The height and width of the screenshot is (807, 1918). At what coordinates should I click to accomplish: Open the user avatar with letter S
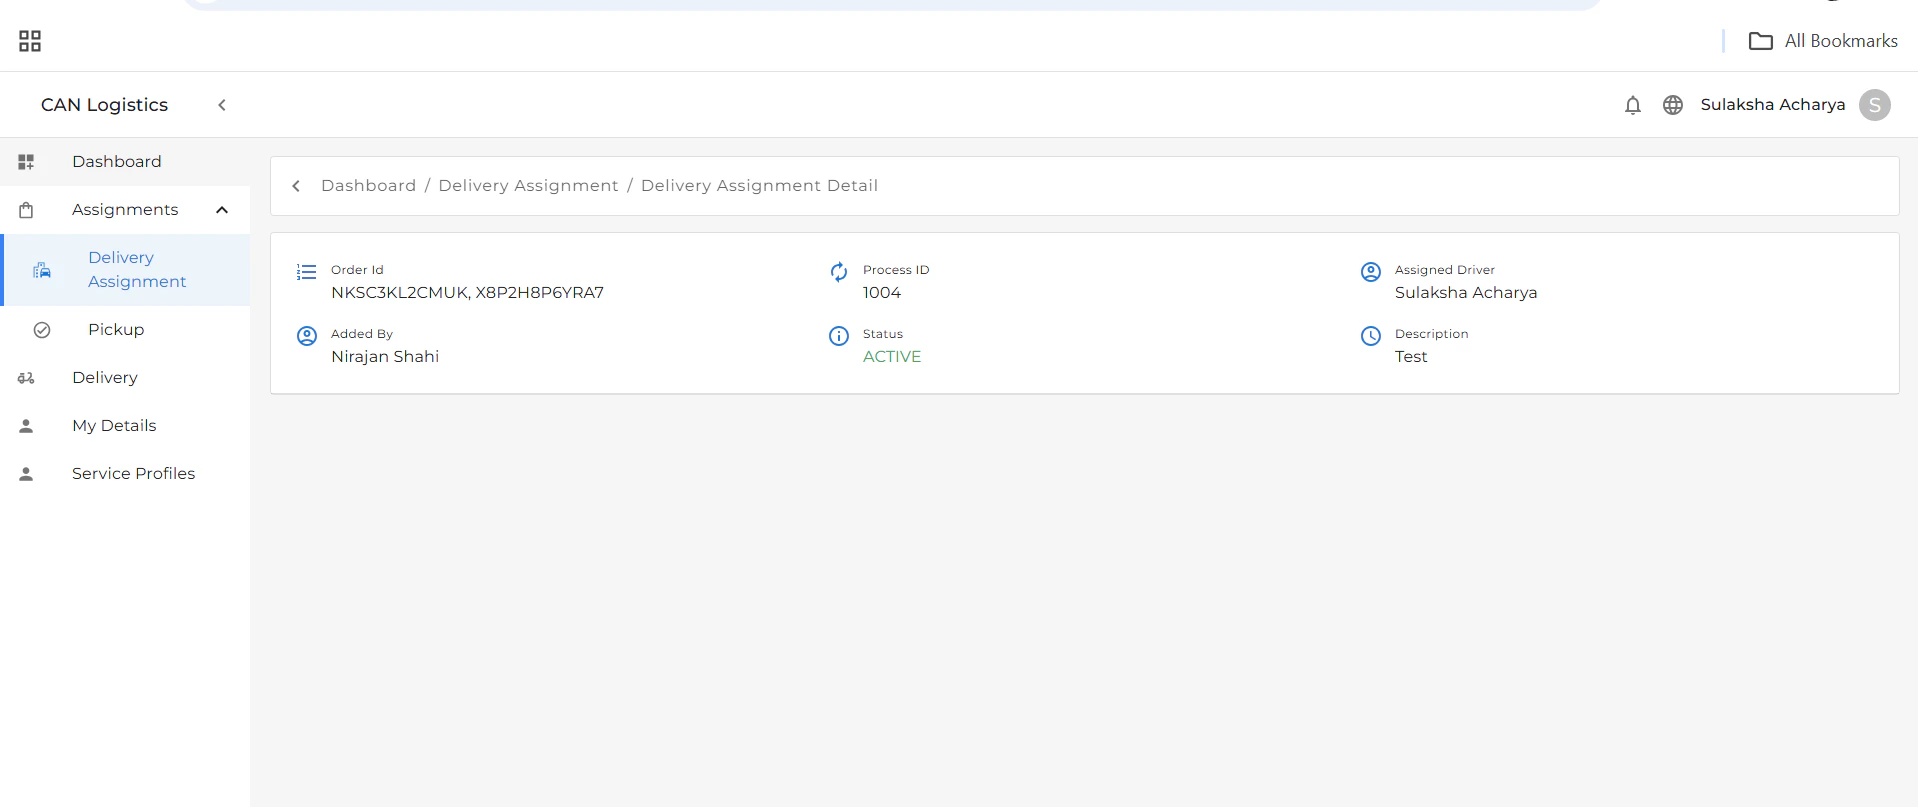coord(1875,105)
